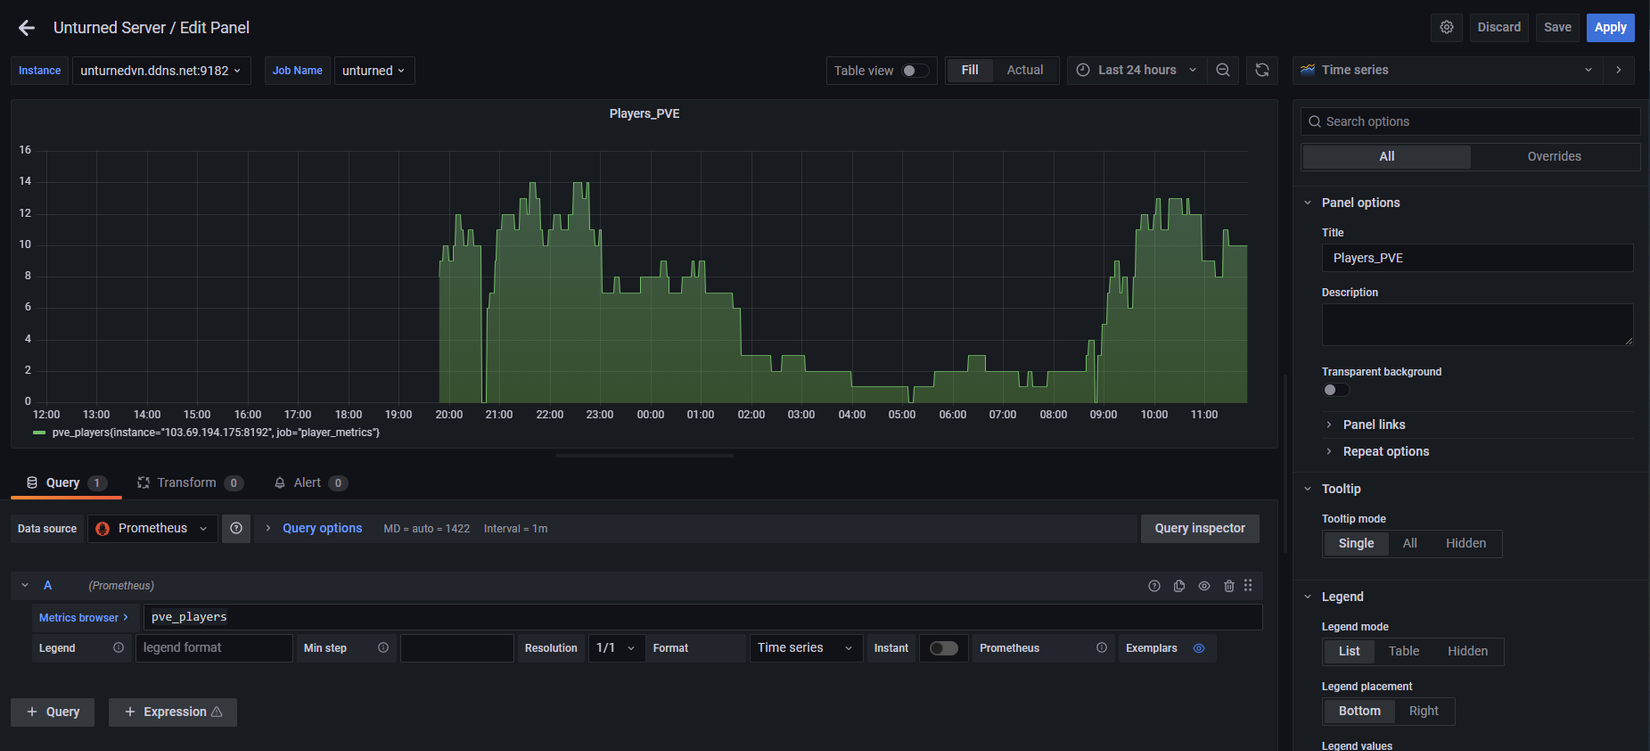Turn on Transparent background switch

1335,390
